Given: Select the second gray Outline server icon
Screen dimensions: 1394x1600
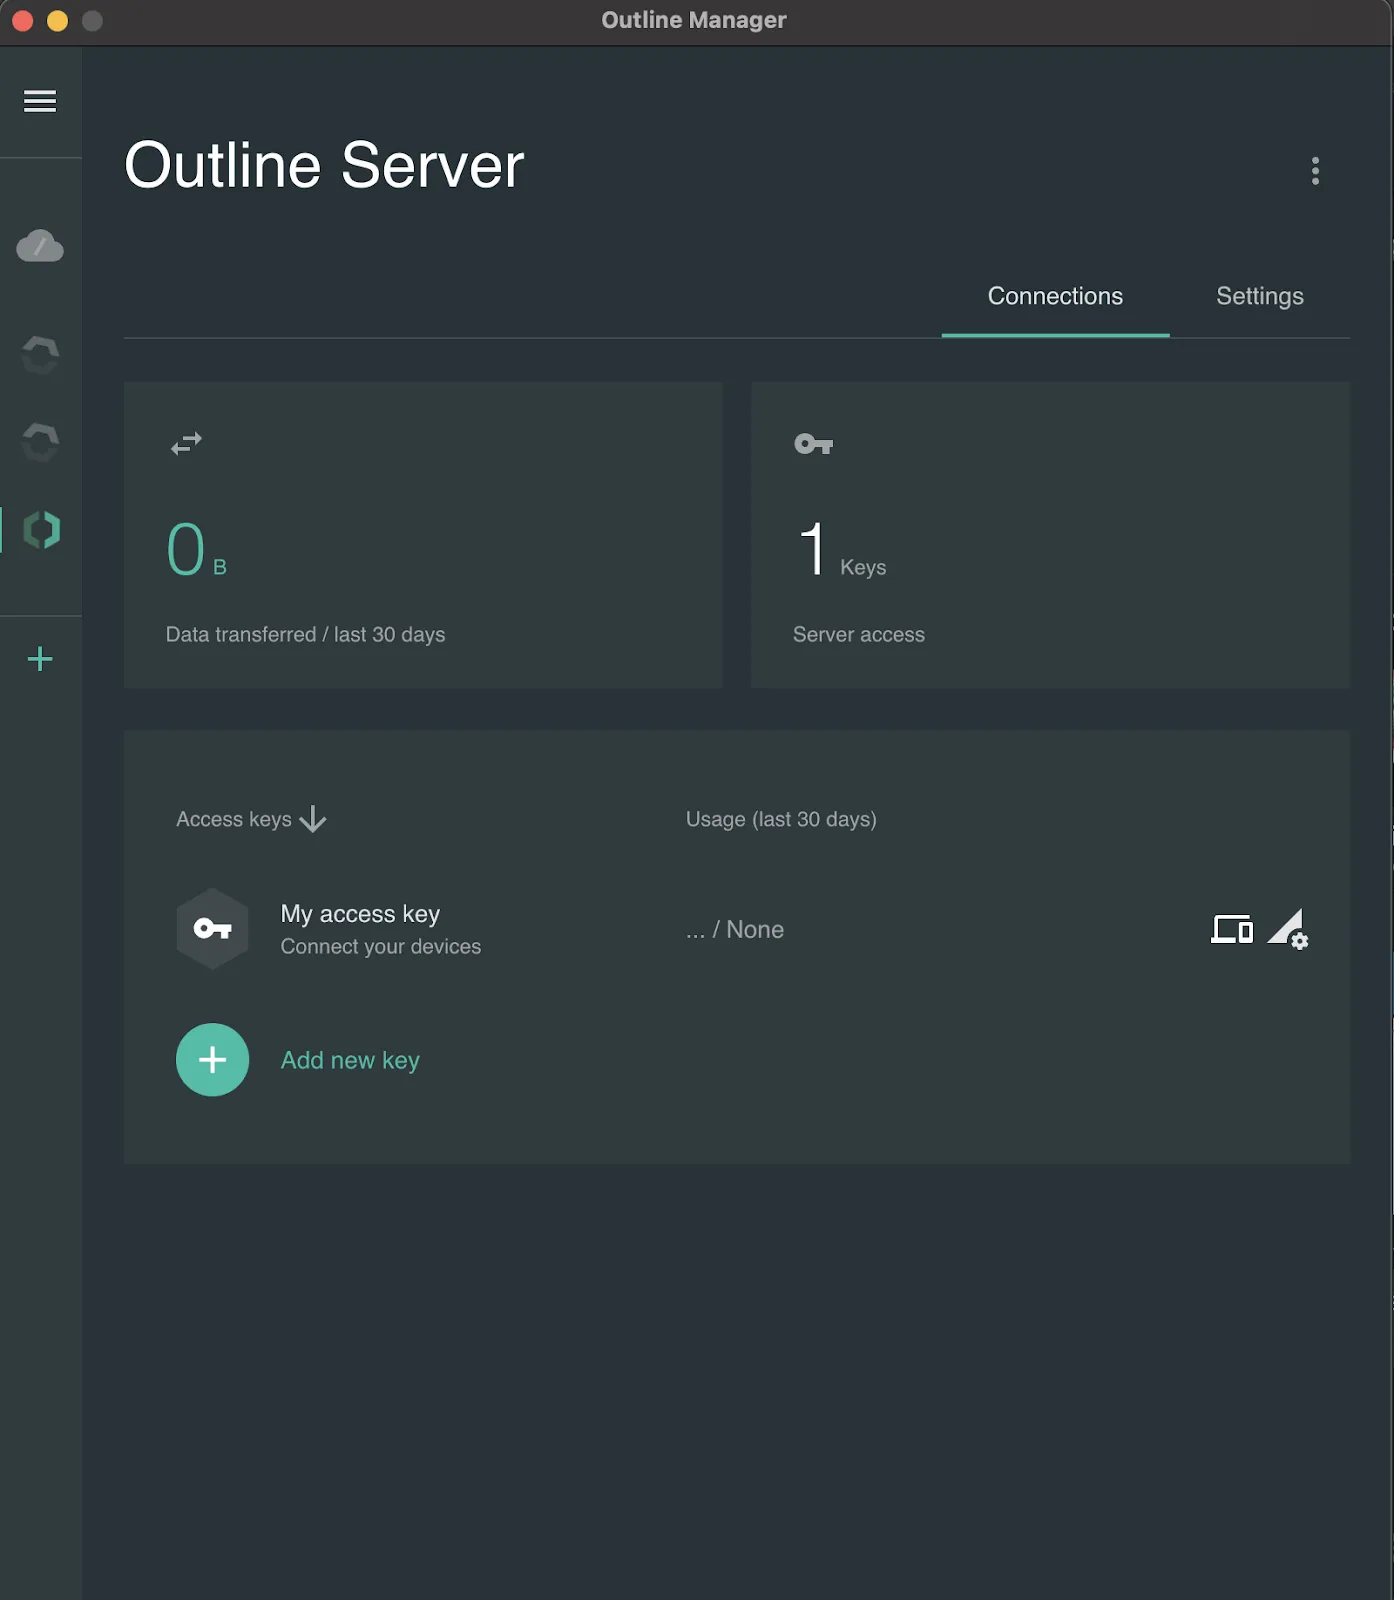Looking at the screenshot, I should click(x=40, y=442).
